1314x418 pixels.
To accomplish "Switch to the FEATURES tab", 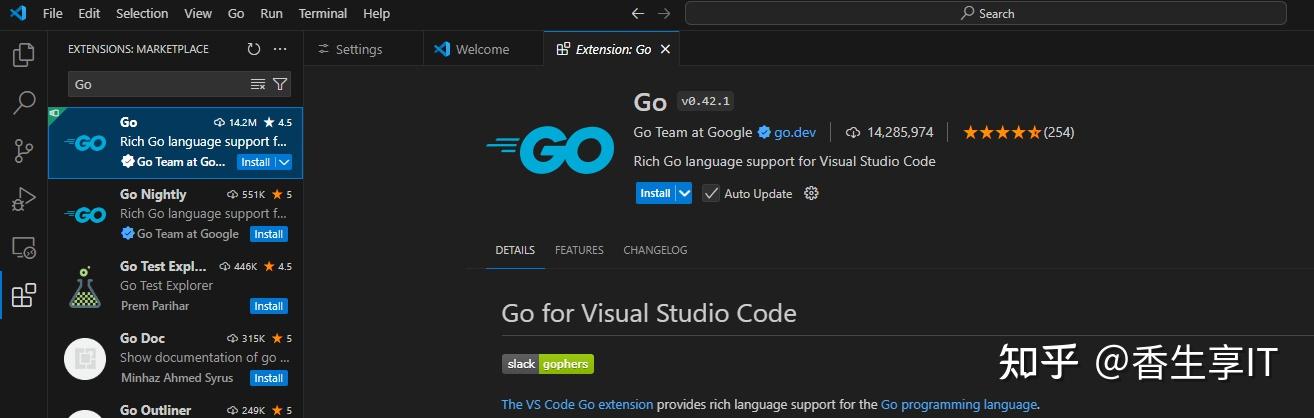I will (579, 250).
